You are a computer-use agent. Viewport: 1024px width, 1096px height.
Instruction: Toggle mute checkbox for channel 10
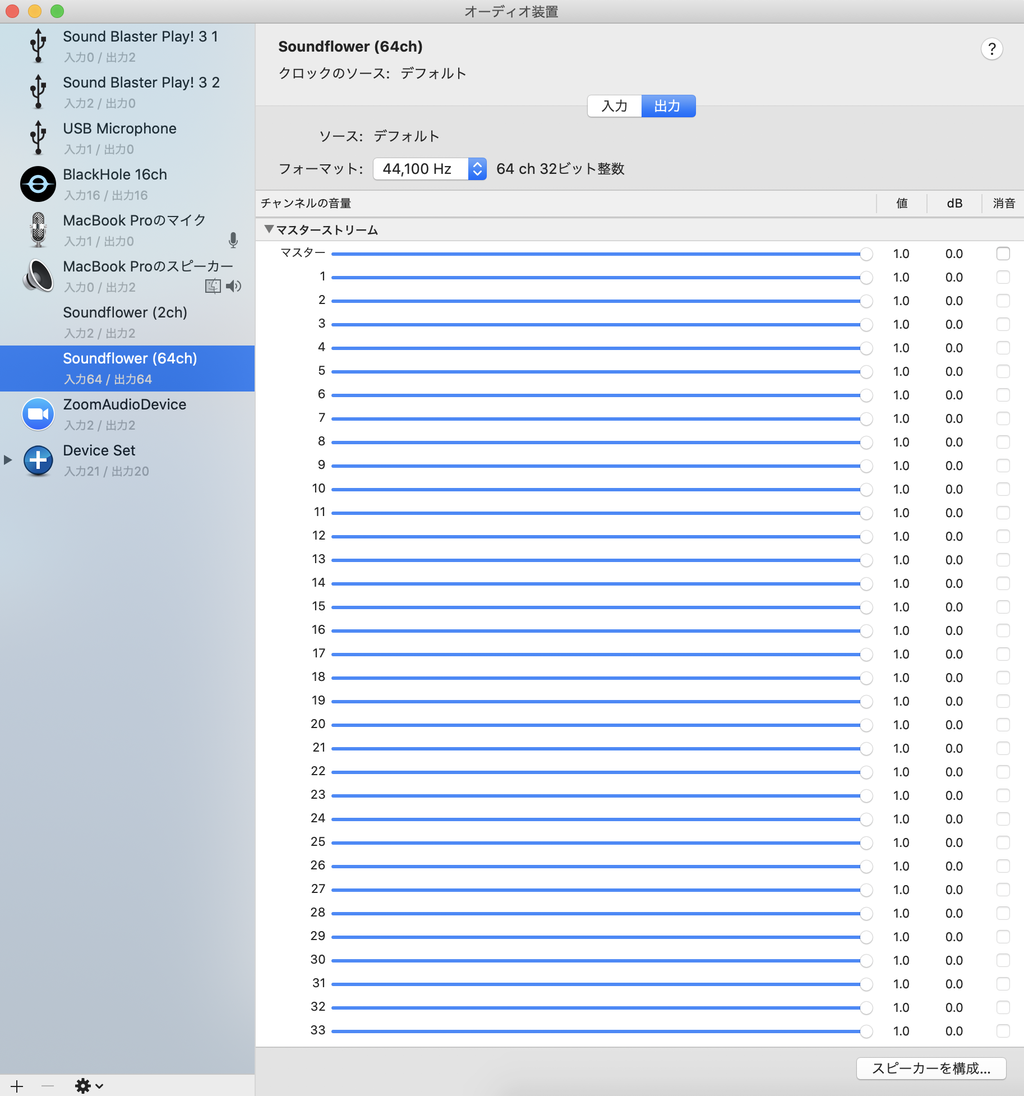pos(1003,489)
